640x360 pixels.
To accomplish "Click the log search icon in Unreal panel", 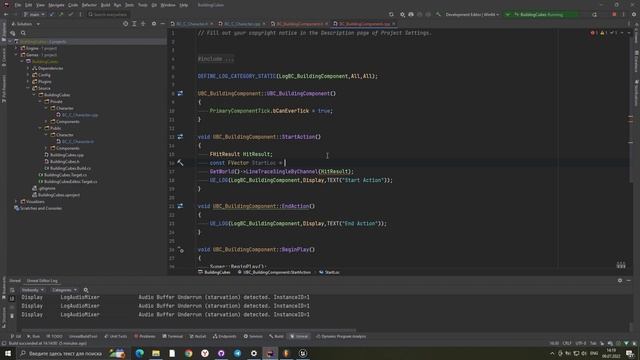I will pos(86,290).
